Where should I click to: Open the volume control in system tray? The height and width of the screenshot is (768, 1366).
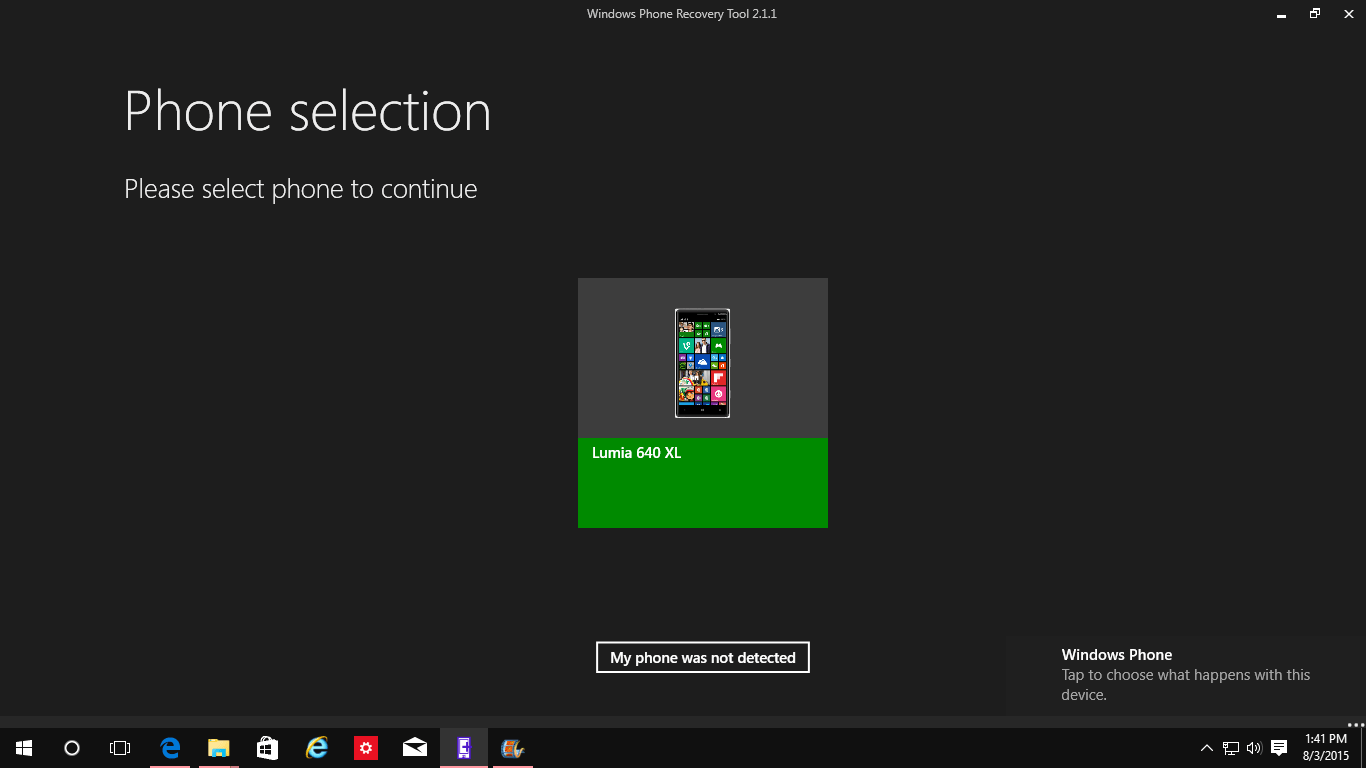tap(1253, 747)
